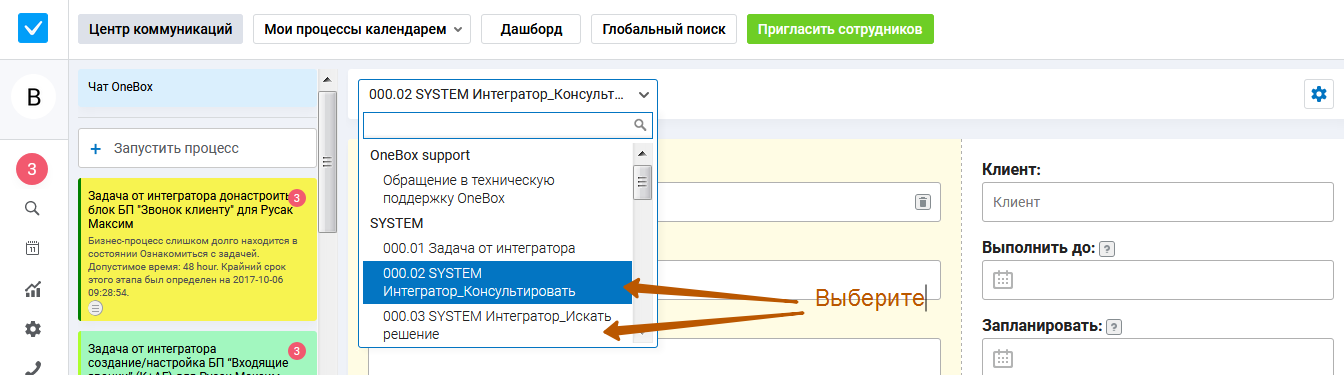
Task: Click help icon next to Выполнить до
Action: [x=1107, y=248]
